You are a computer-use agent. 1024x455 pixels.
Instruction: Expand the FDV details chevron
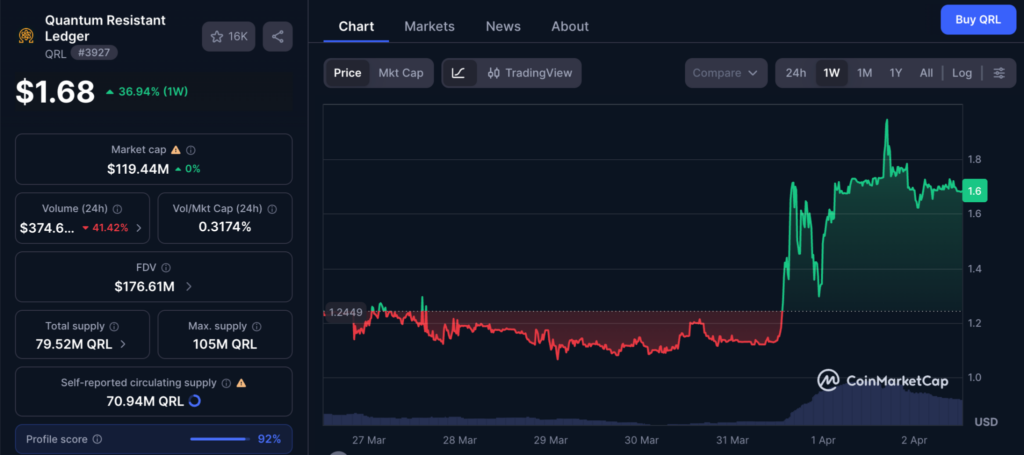tap(189, 287)
